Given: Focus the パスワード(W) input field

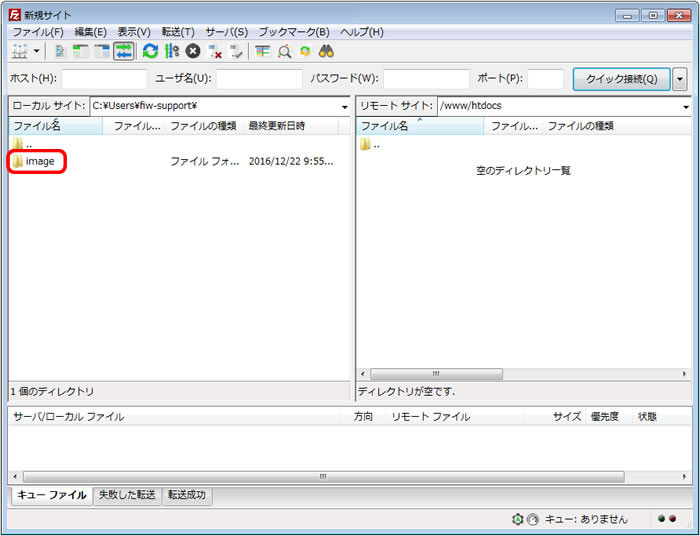Looking at the screenshot, I should pyautogui.click(x=426, y=79).
